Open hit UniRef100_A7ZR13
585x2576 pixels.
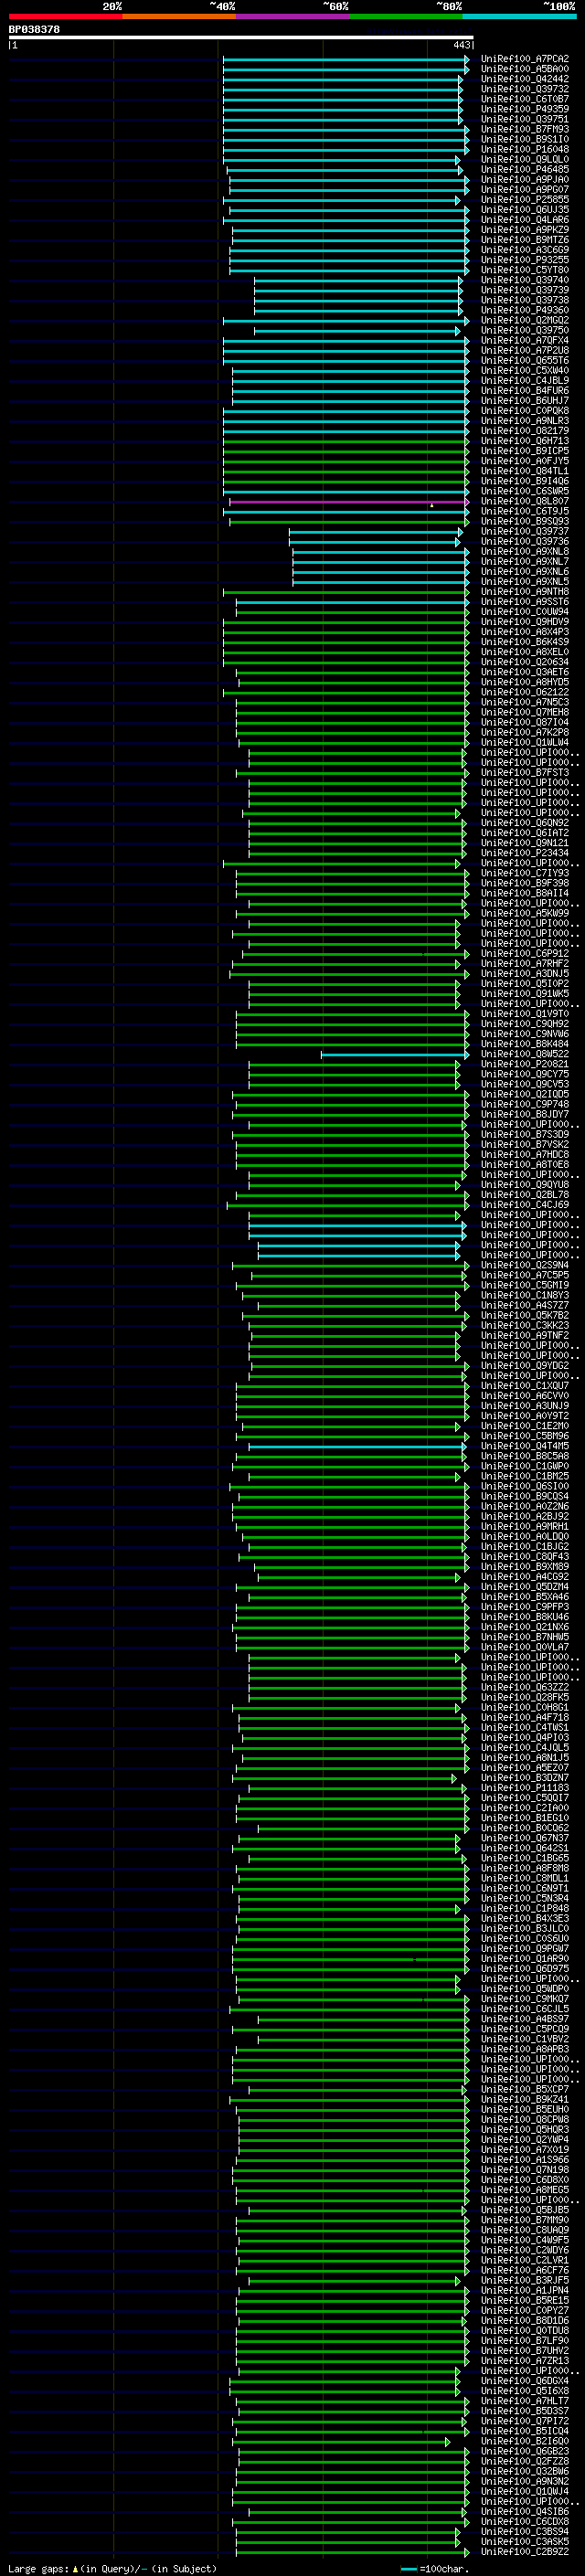click(x=525, y=2361)
